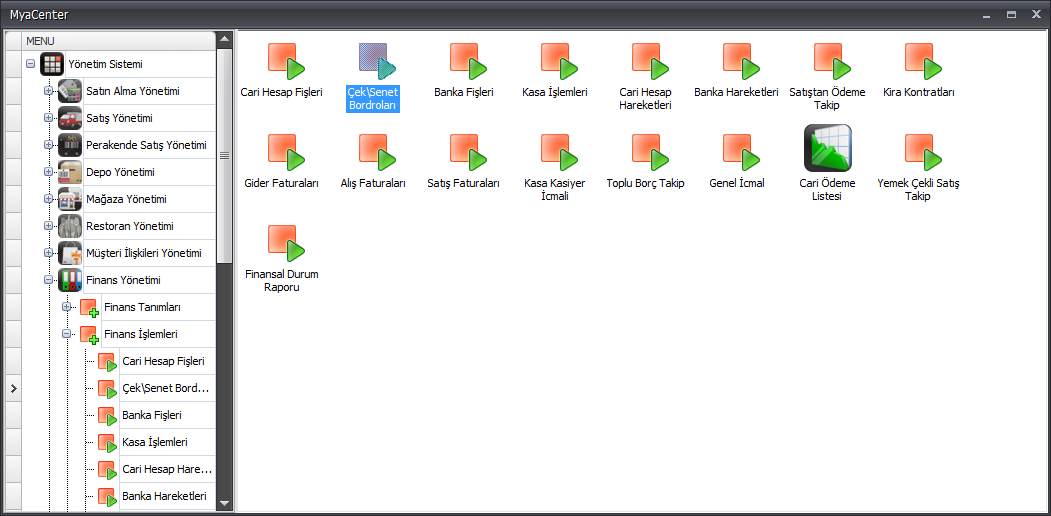
Task: Expand the Perakende Satış Yönetimi node
Action: (x=48, y=145)
